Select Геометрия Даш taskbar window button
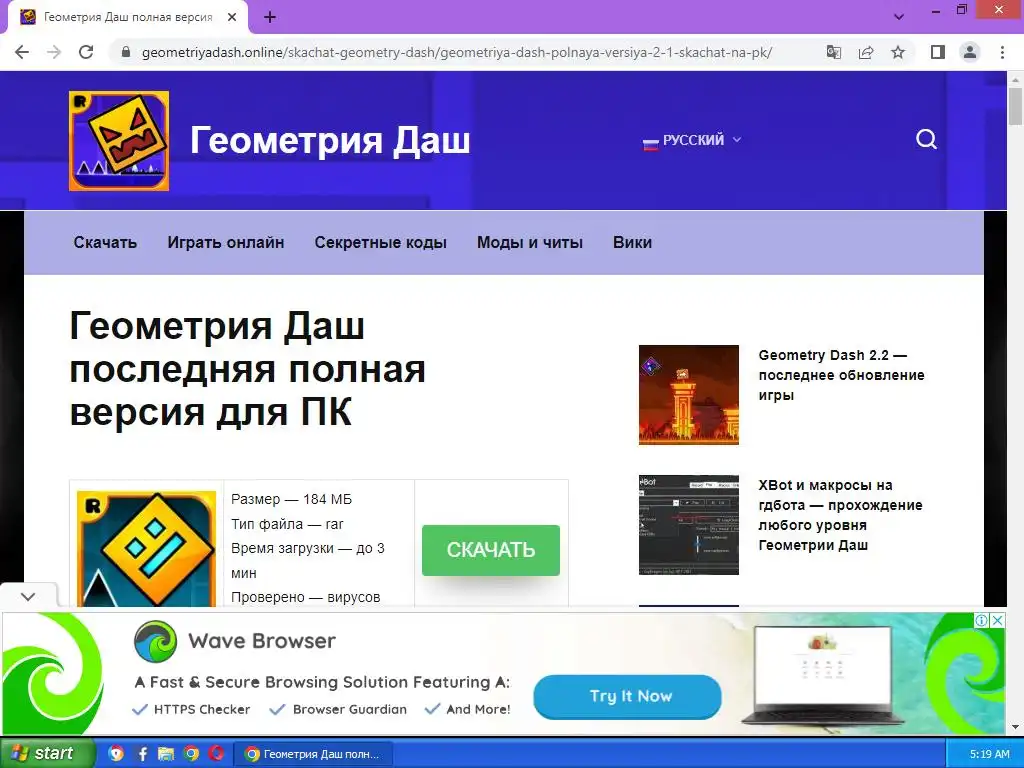Screen dimensions: 1024x768 coord(314,754)
